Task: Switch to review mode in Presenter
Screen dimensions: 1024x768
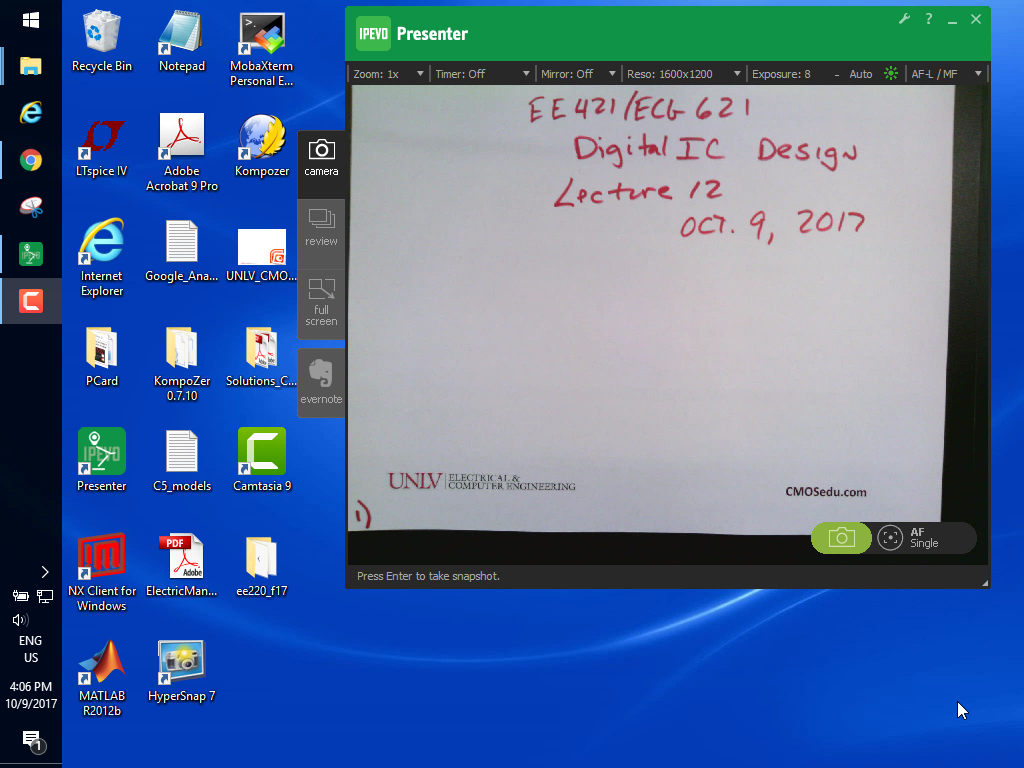Action: tap(321, 228)
